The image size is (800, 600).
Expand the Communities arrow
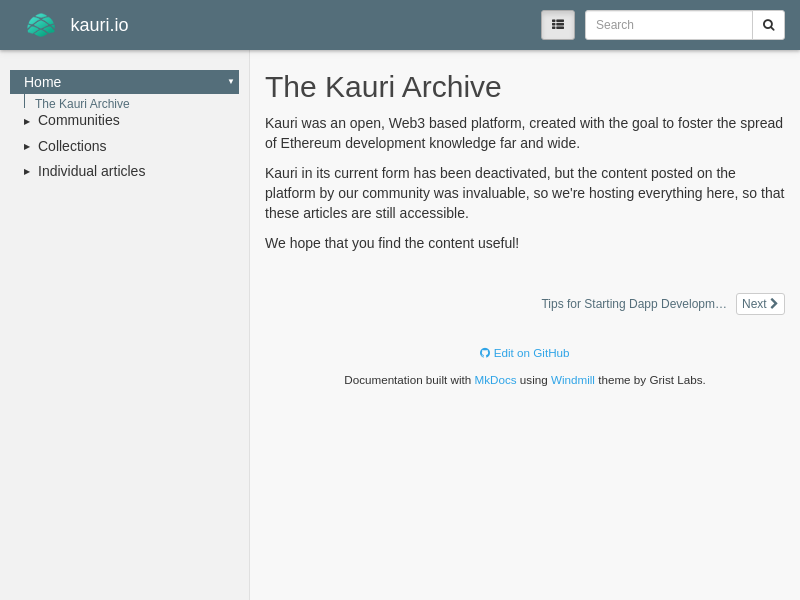point(27,121)
